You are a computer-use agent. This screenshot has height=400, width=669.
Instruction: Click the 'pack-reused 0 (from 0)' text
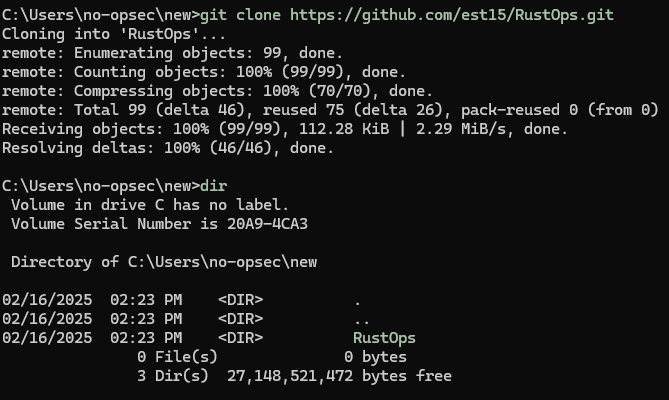click(559, 110)
